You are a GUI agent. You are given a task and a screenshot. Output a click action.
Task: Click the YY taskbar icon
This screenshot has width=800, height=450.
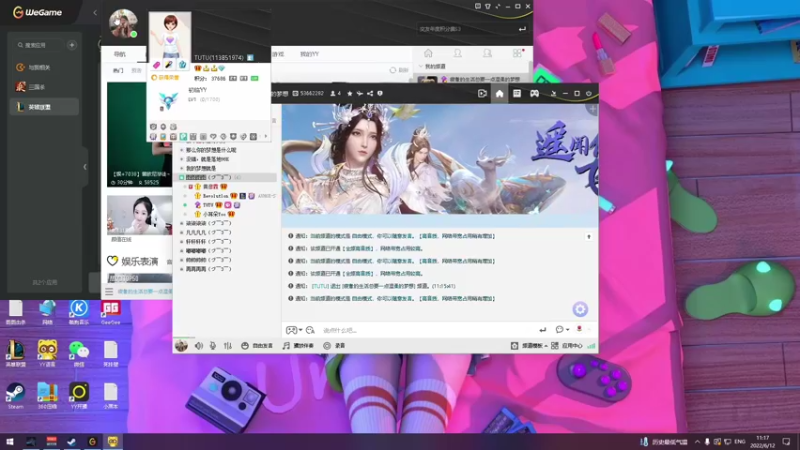(113, 442)
